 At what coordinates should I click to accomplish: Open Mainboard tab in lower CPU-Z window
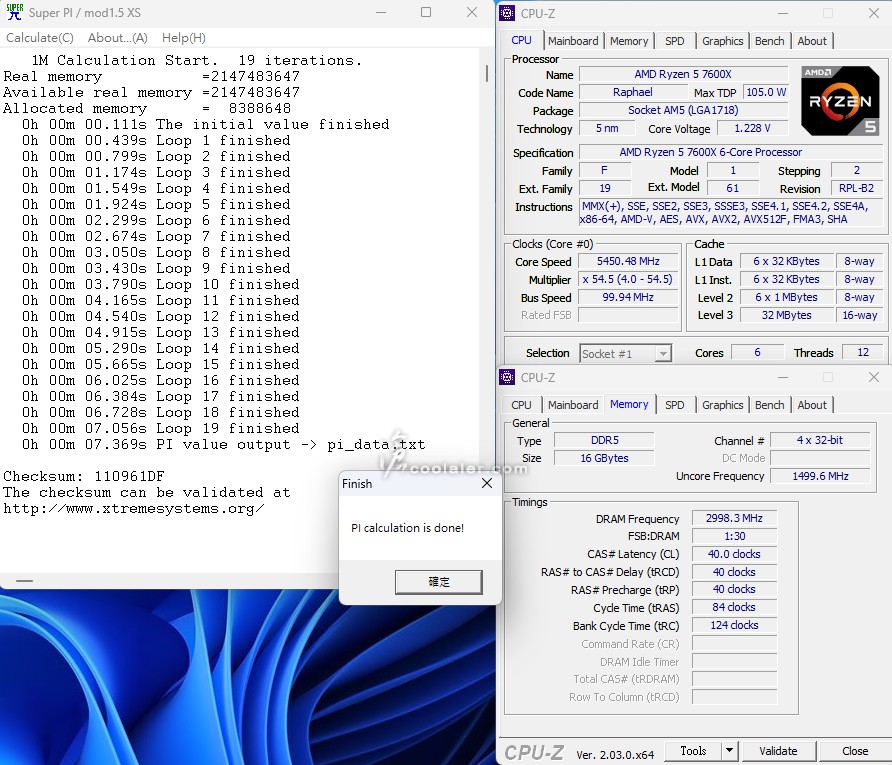click(x=573, y=405)
